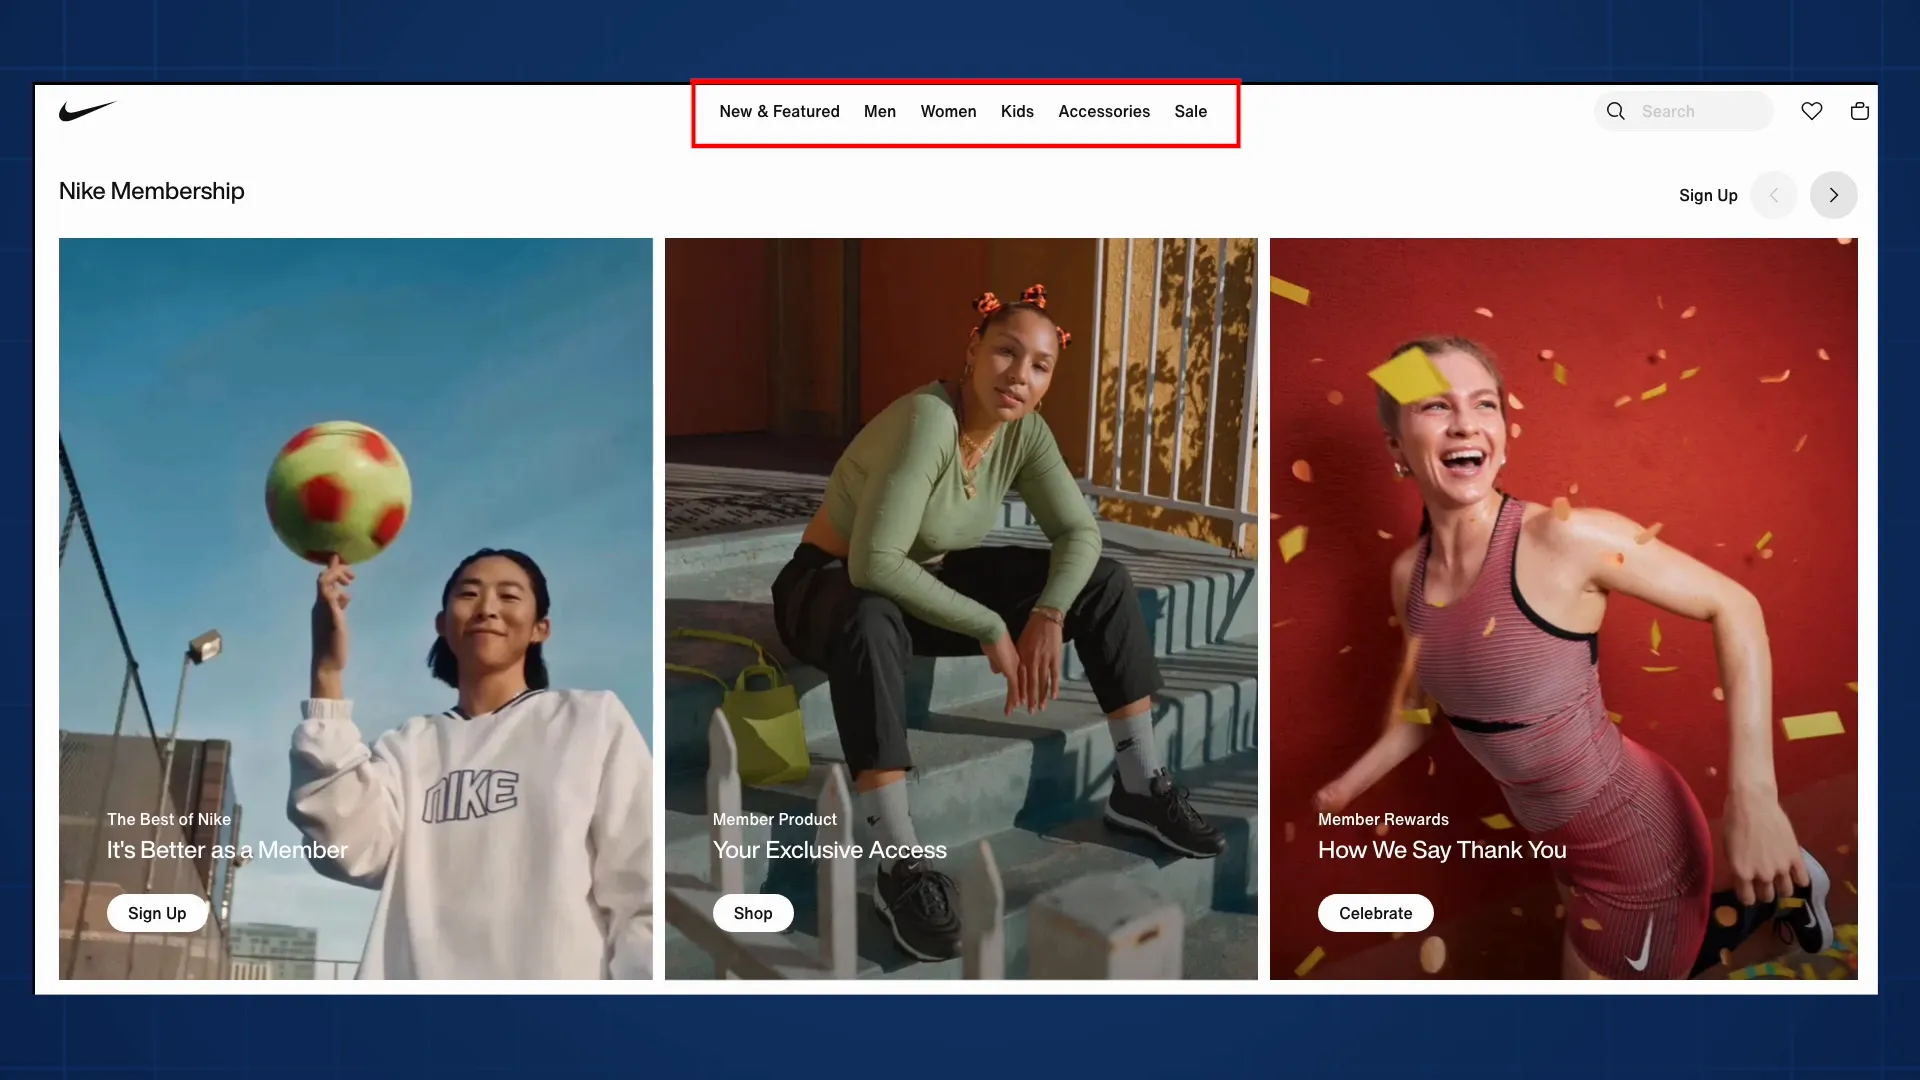Click 'Member Product' caption text
The image size is (1920, 1080).
[775, 819]
